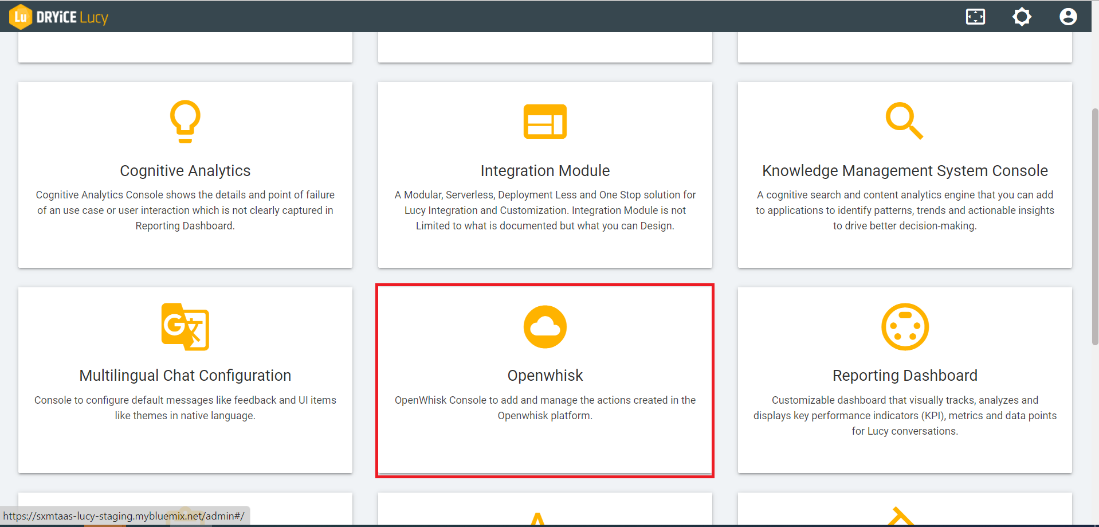Click the Multilingual Chat translate icon
This screenshot has height=527, width=1099.
185,327
